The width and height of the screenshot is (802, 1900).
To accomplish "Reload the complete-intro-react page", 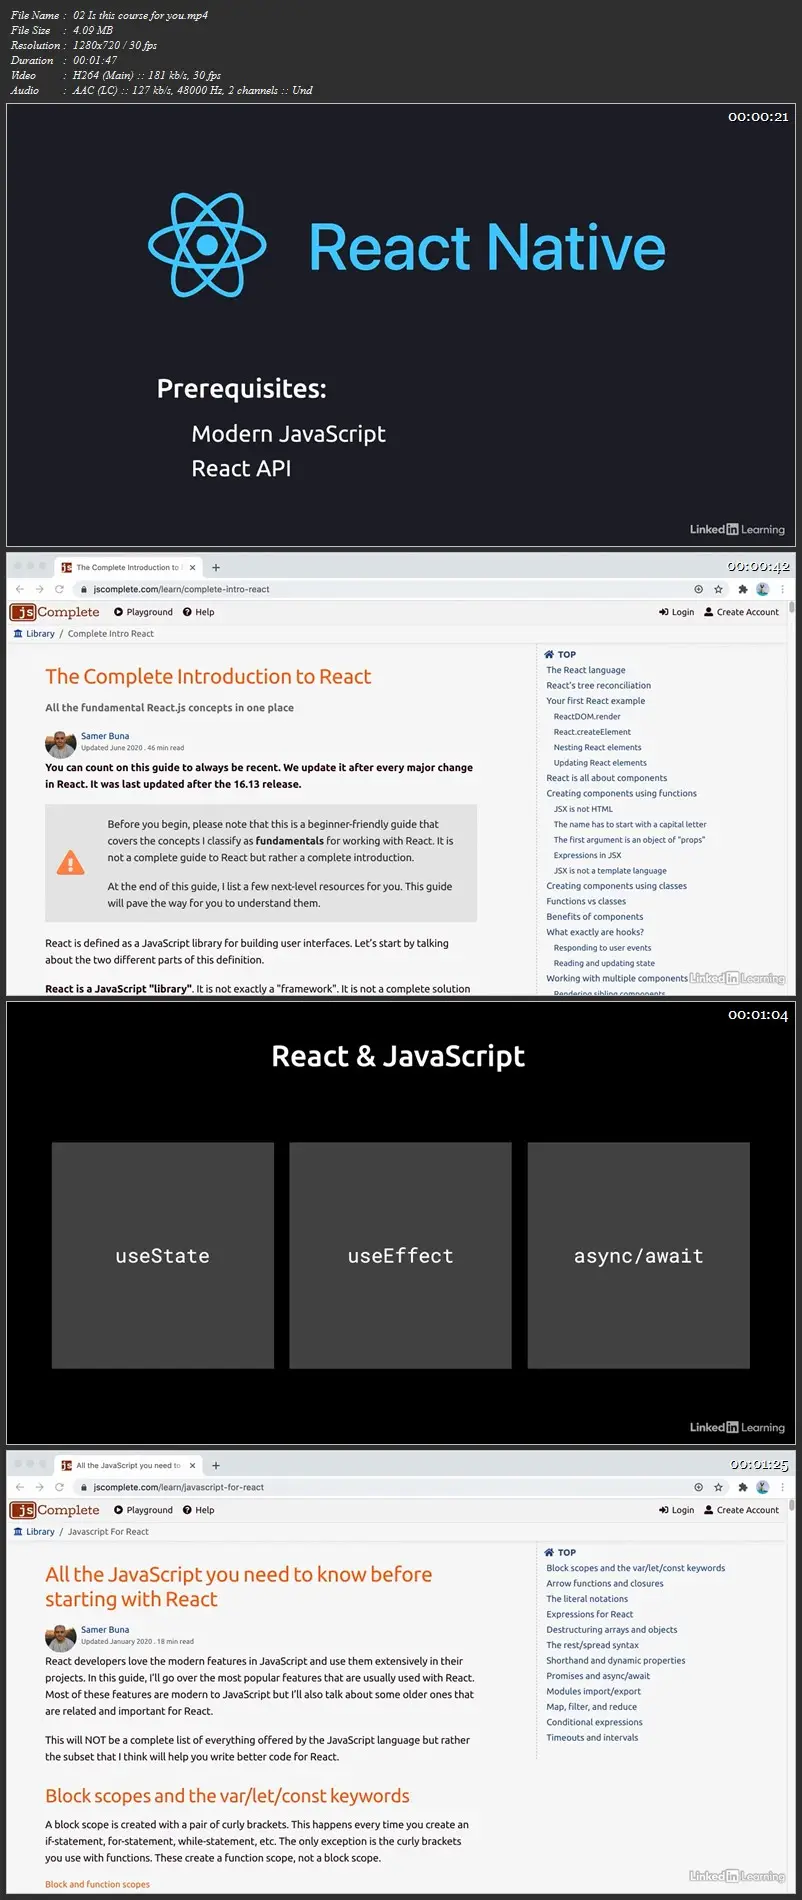I will [59, 589].
